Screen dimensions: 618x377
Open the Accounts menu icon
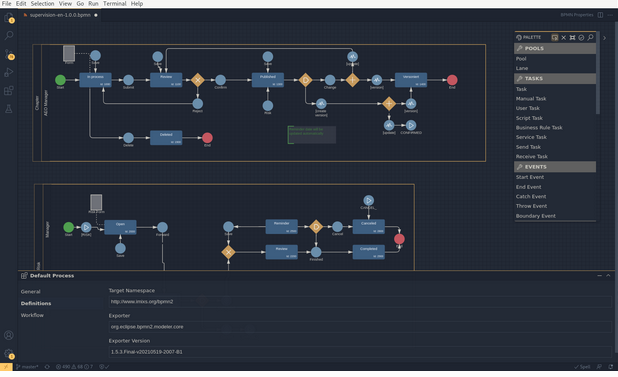click(x=9, y=335)
